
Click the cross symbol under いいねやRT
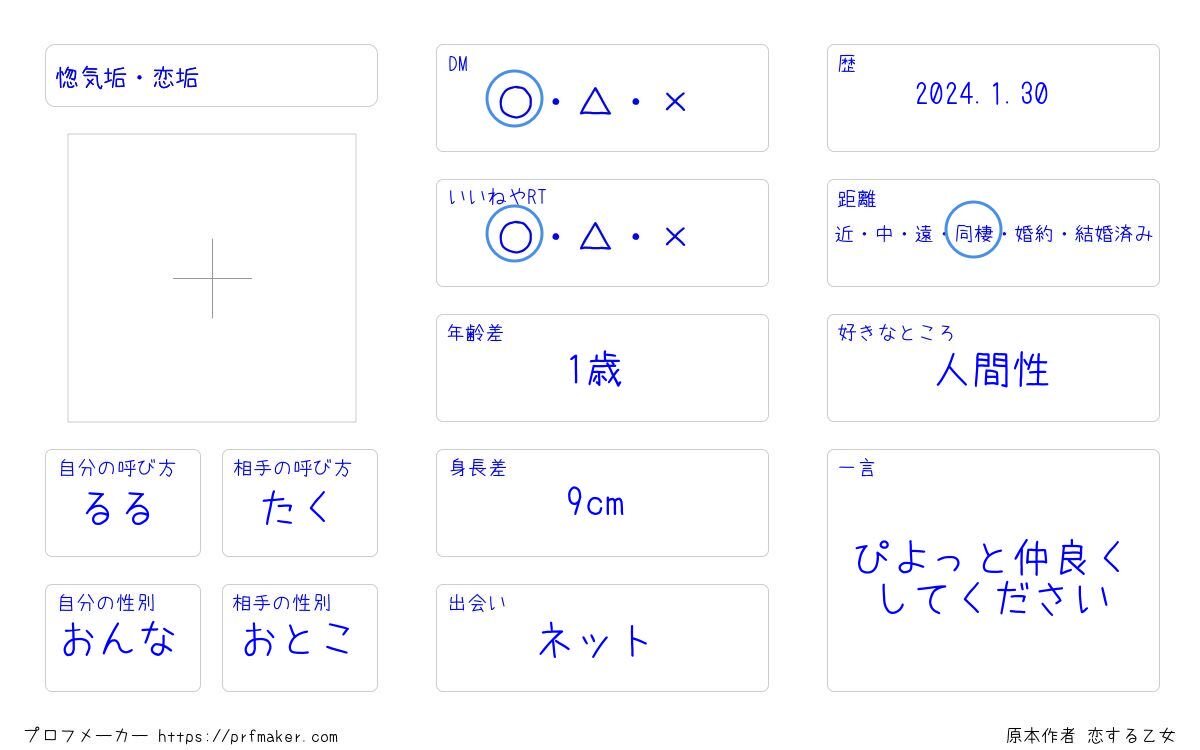click(x=675, y=236)
